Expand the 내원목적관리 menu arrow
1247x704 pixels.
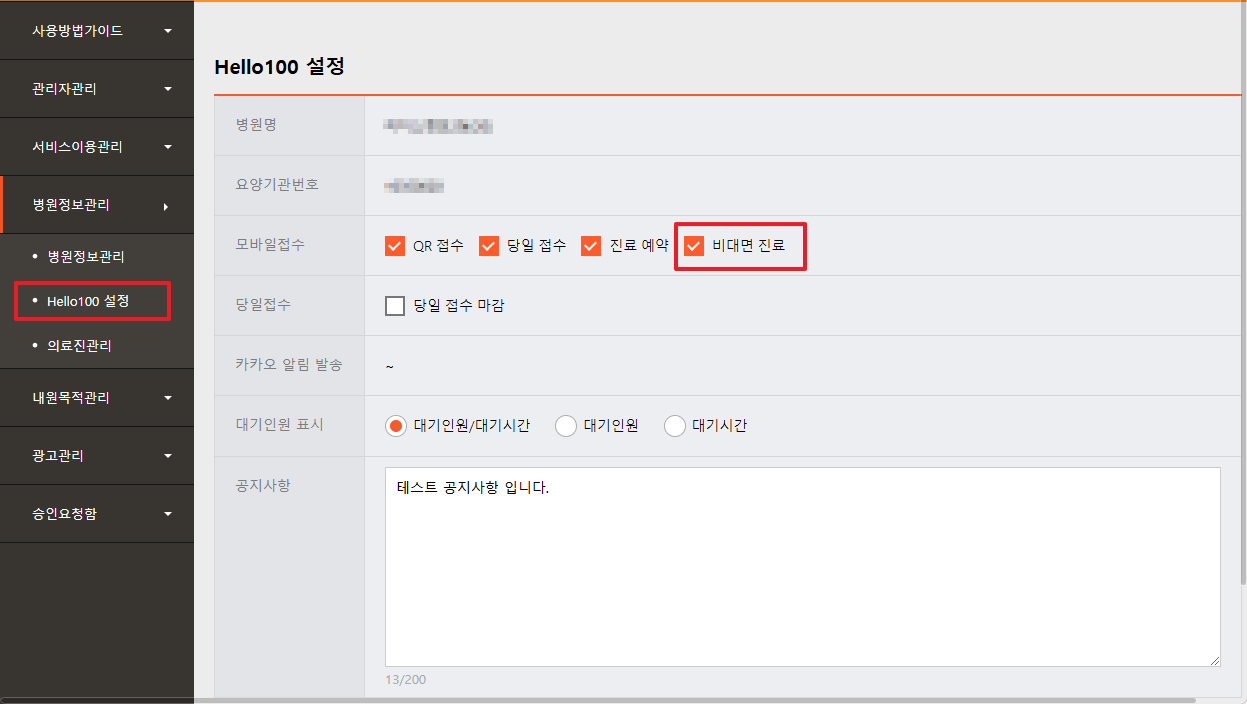click(x=168, y=398)
